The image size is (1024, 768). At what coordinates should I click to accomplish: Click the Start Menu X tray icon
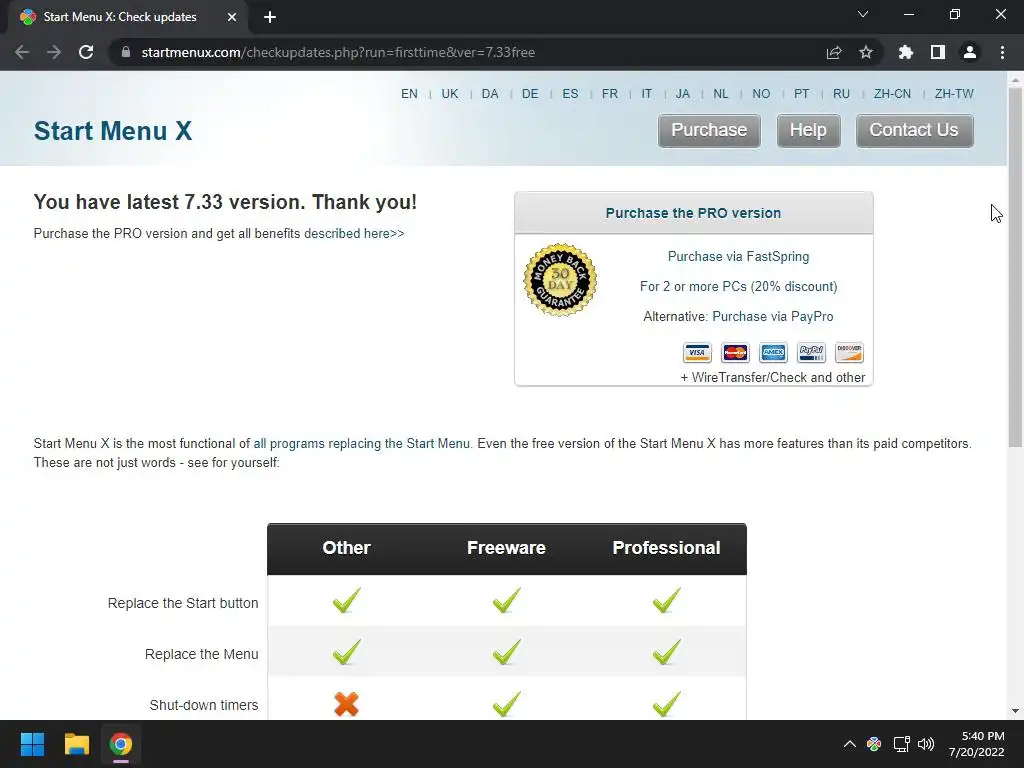[874, 744]
